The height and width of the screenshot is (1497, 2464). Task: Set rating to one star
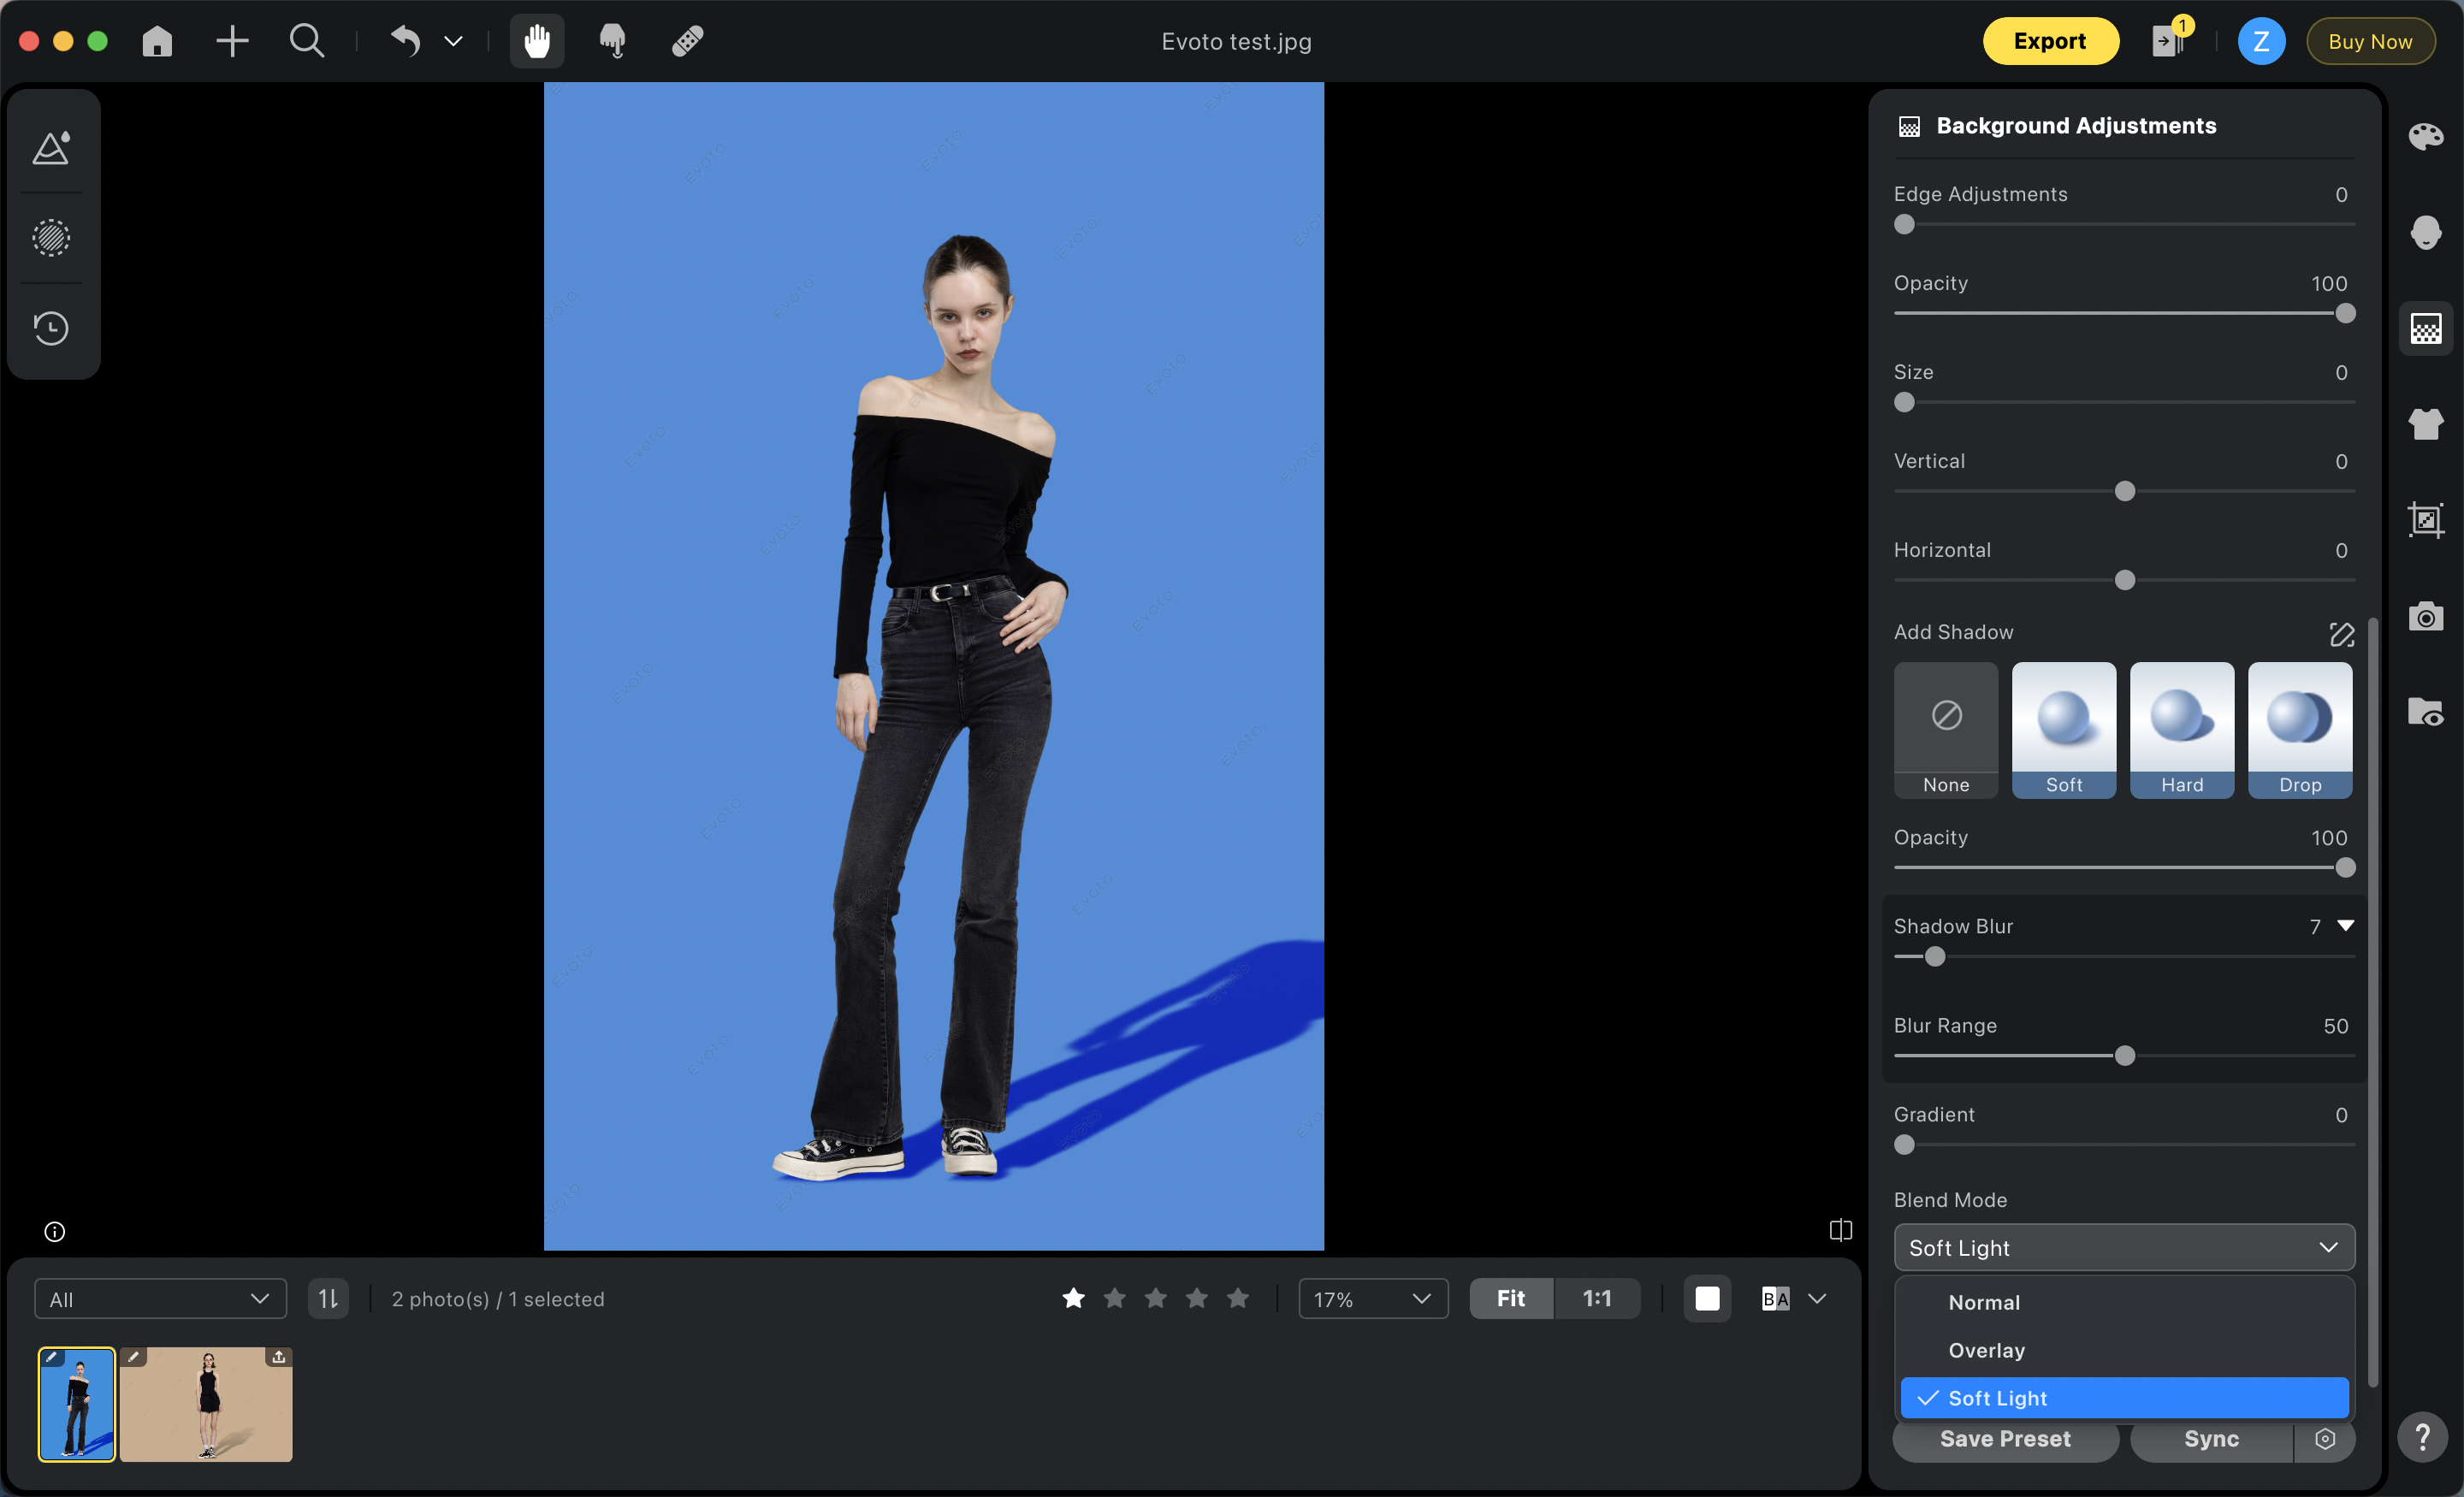click(1074, 1298)
